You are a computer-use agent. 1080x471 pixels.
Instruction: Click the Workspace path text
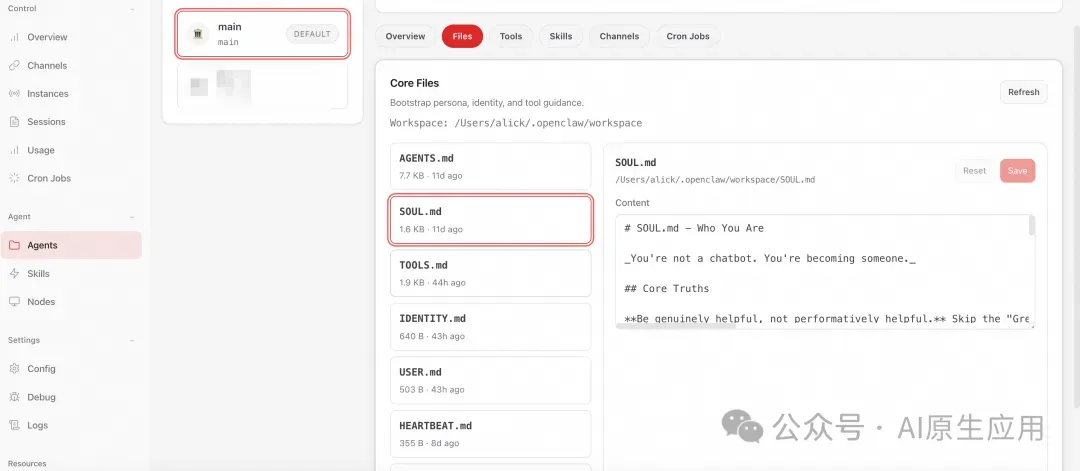[x=516, y=123]
